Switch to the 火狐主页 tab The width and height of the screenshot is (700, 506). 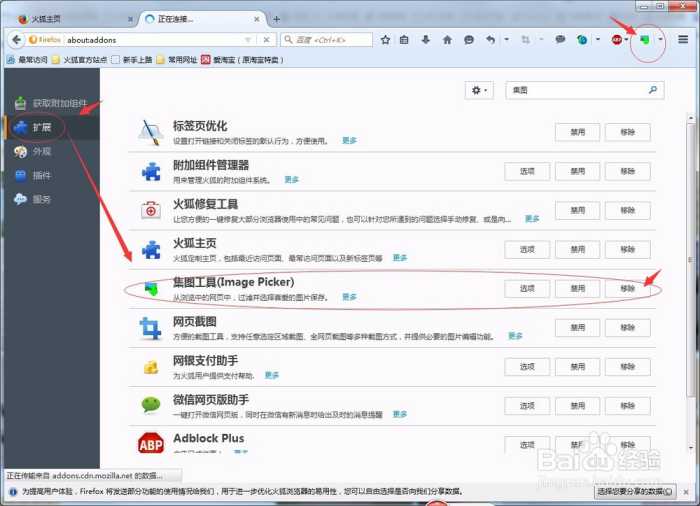pyautogui.click(x=75, y=19)
